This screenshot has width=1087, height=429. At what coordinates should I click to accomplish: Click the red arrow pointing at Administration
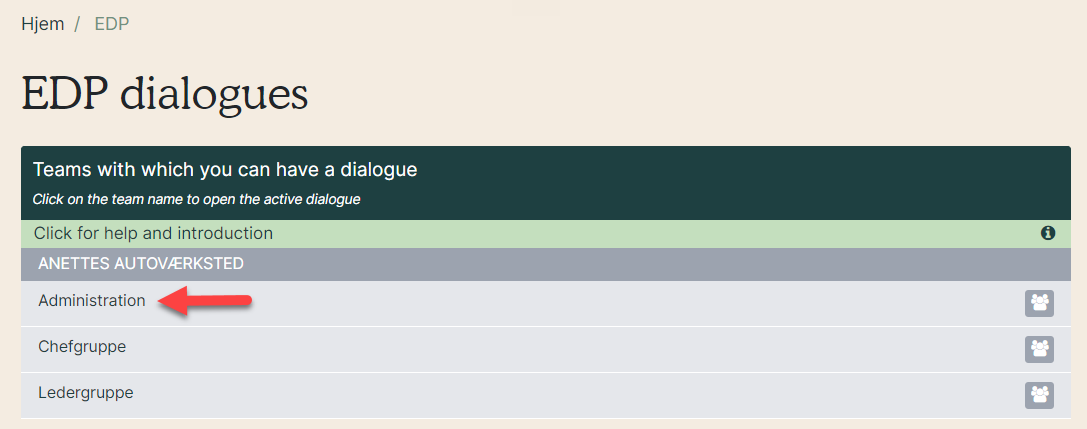point(205,302)
